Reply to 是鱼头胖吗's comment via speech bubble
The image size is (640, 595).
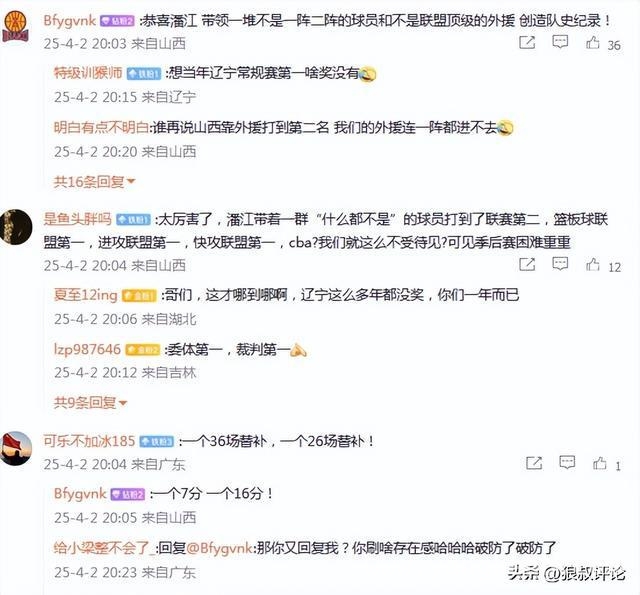[x=560, y=264]
